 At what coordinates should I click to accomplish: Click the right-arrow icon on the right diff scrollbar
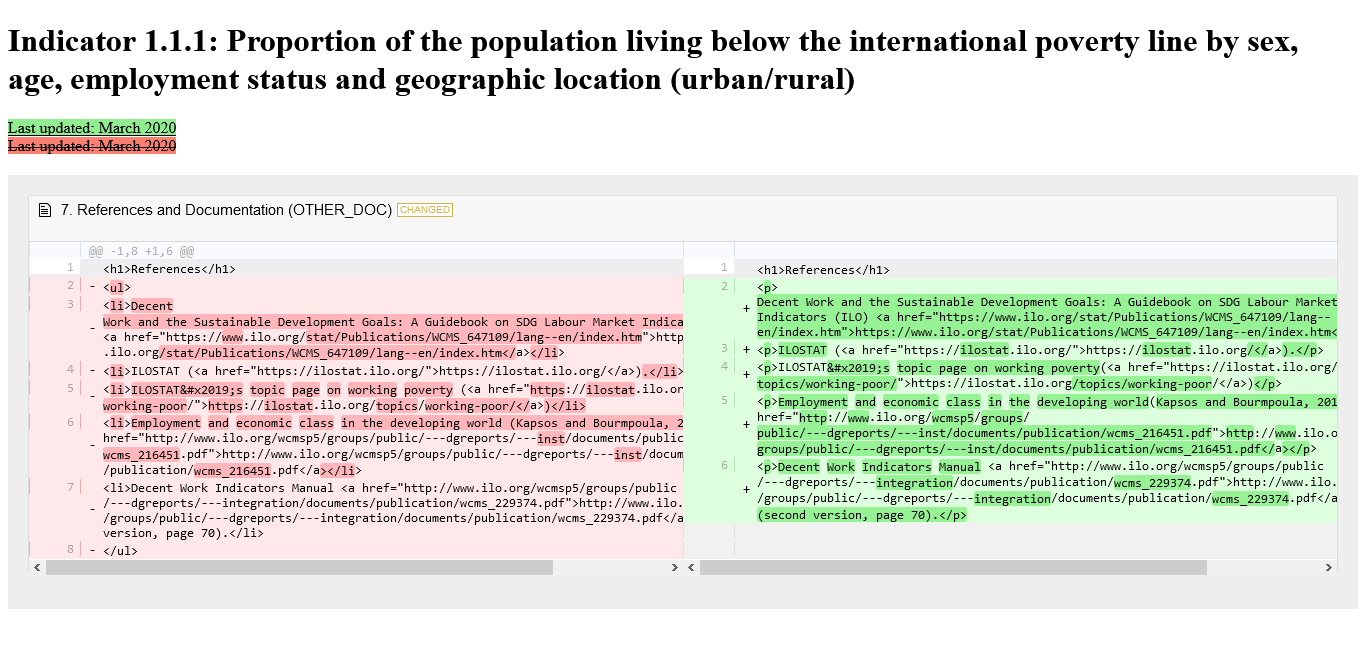point(1330,567)
